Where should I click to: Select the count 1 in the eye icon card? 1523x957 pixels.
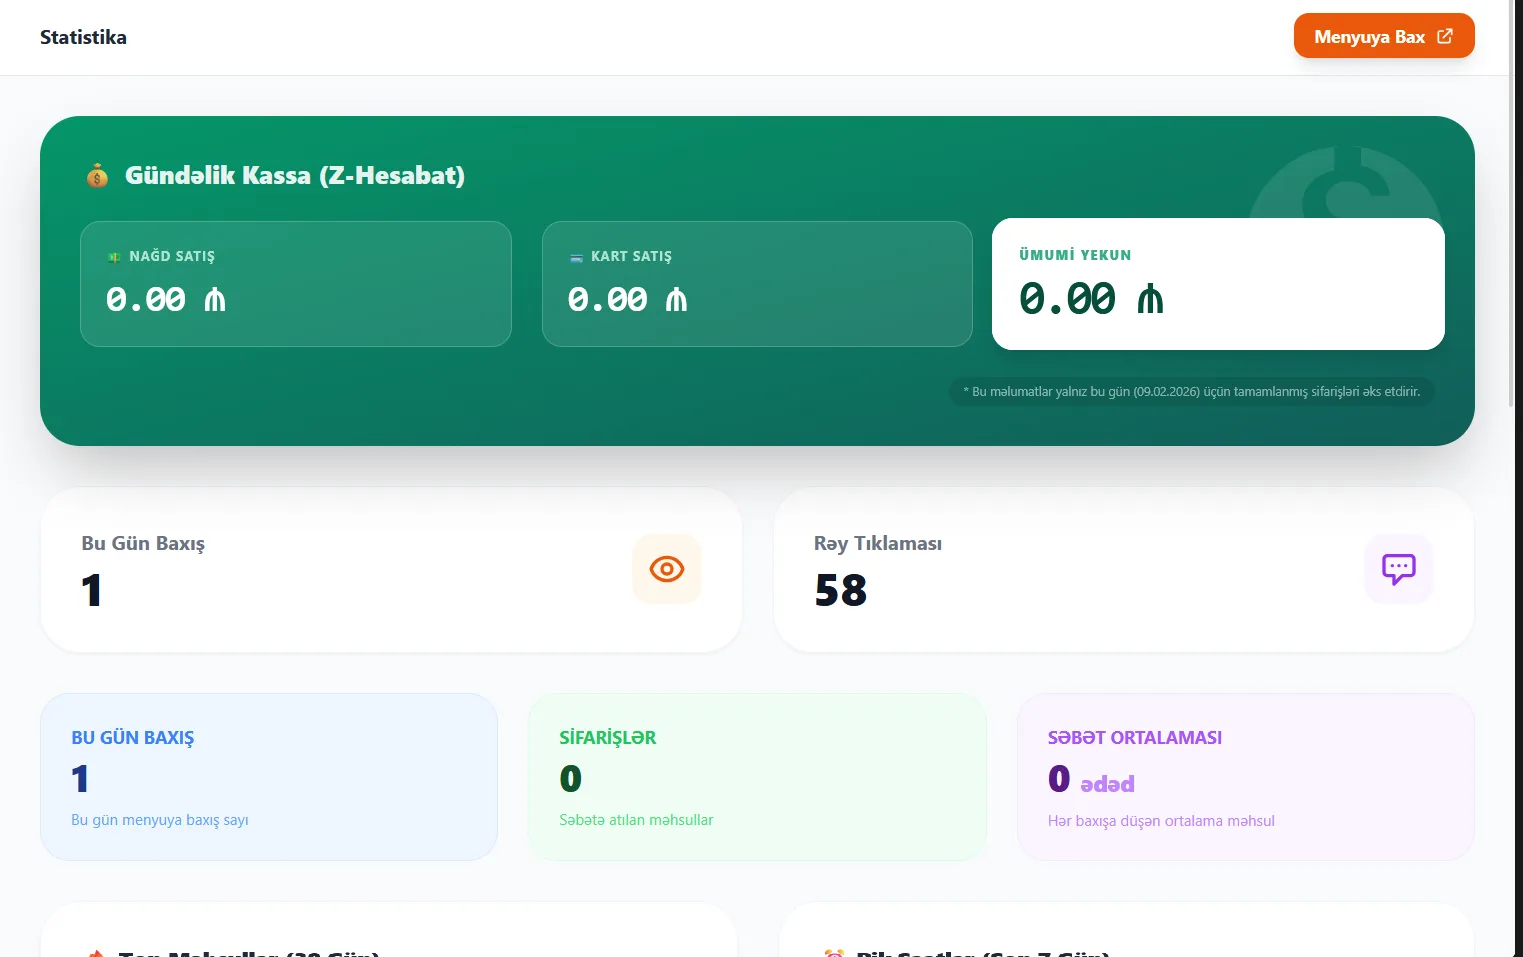91,590
